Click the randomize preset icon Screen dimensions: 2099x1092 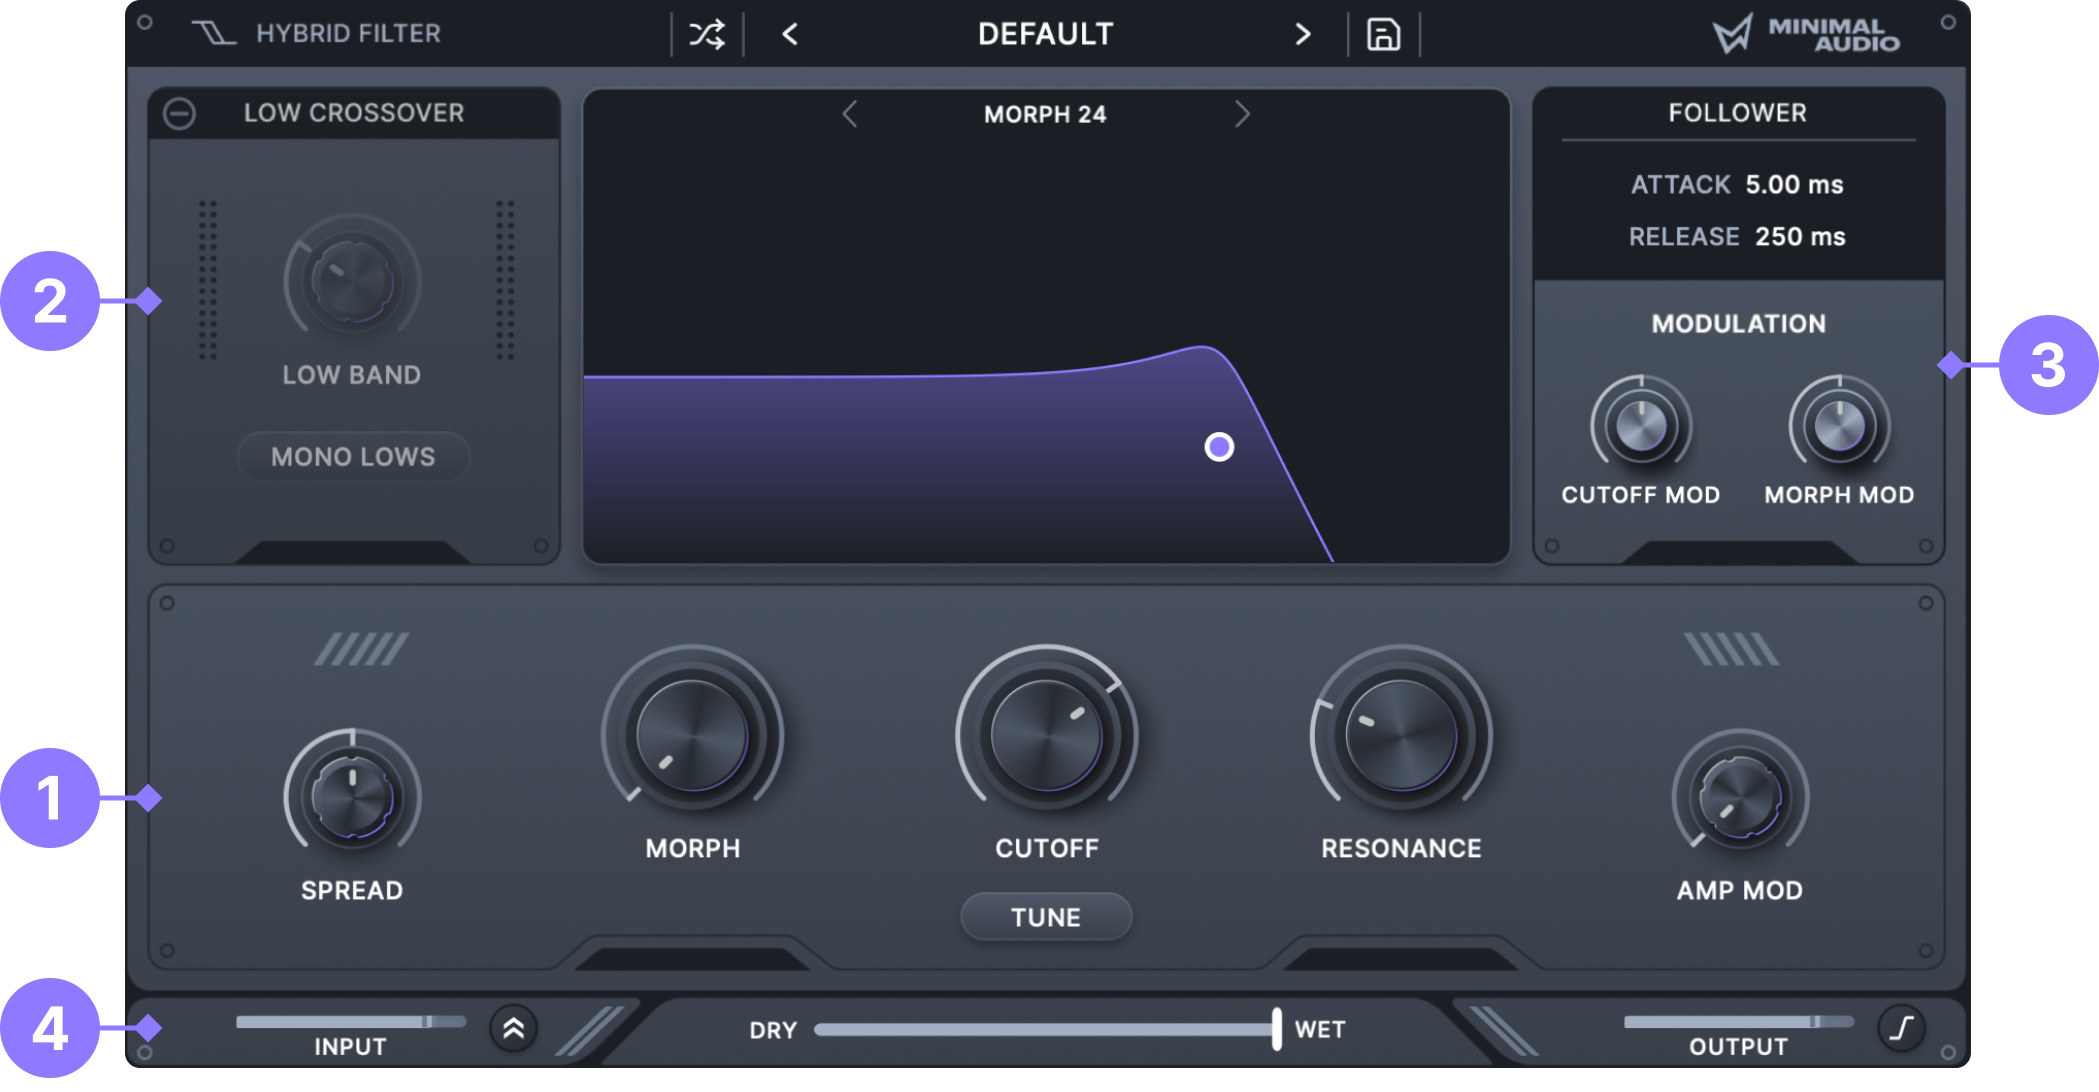pos(705,33)
